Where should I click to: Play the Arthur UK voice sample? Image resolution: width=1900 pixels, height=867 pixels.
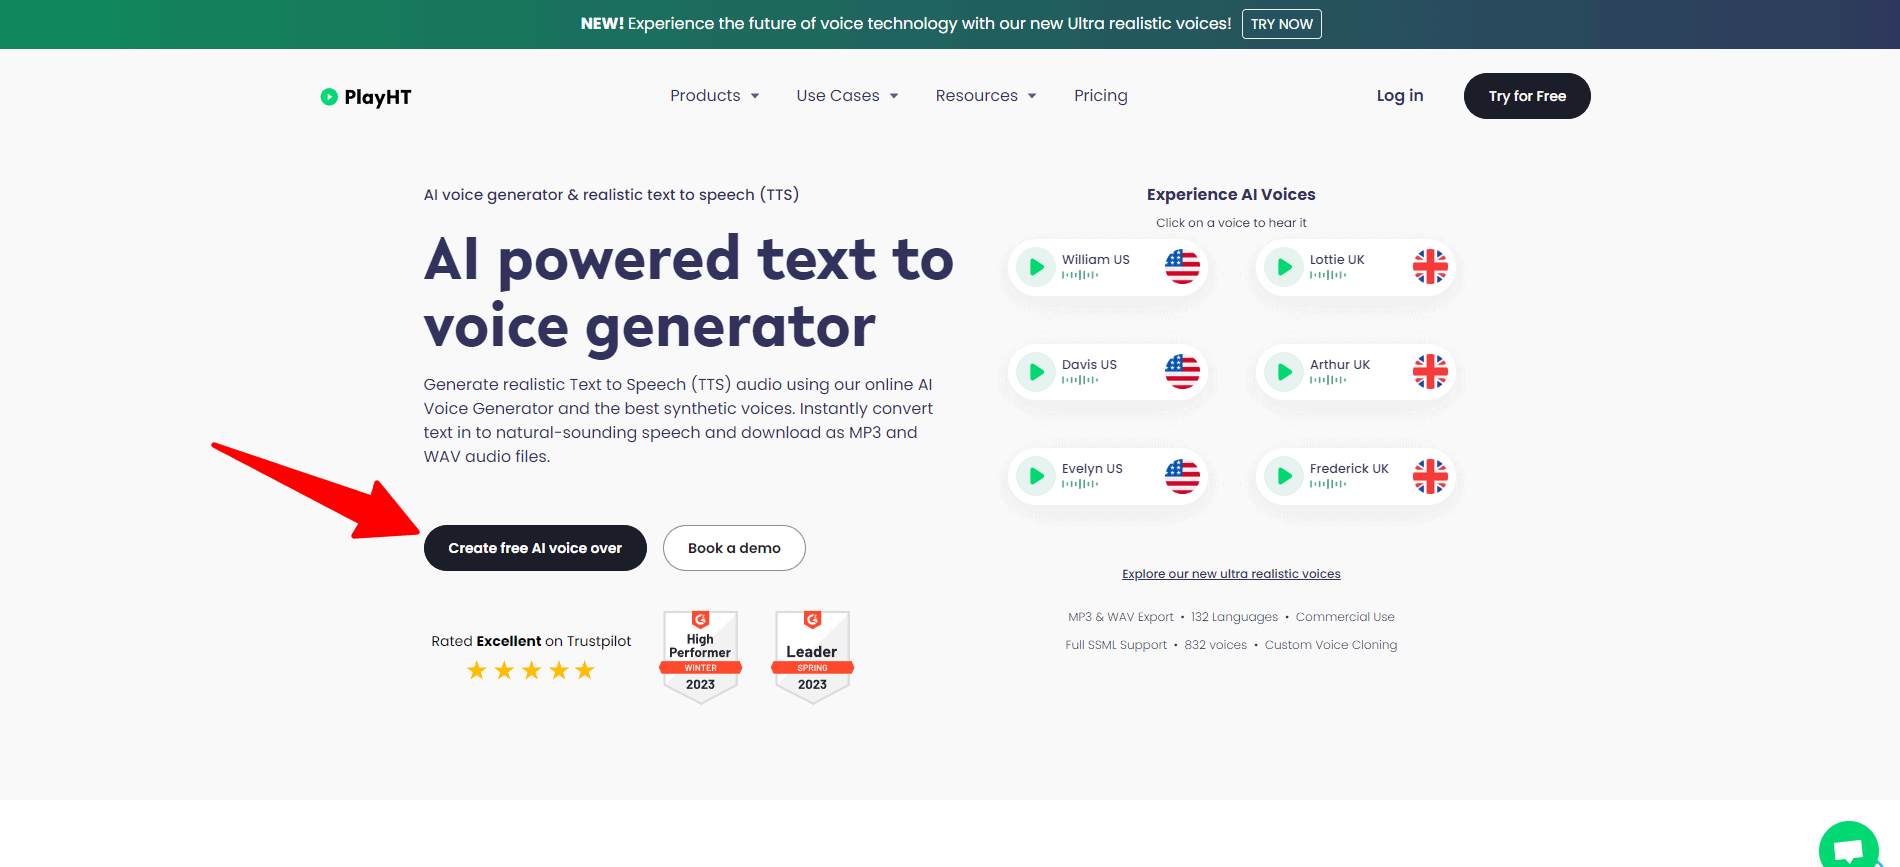(1284, 372)
